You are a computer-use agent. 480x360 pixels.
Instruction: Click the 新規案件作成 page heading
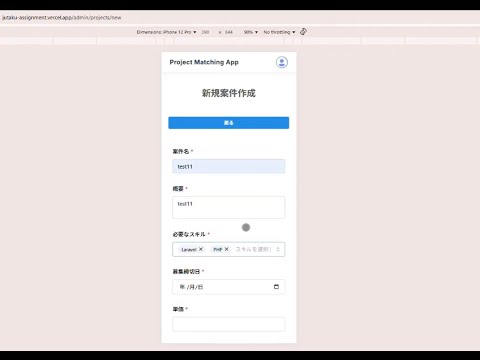point(229,93)
